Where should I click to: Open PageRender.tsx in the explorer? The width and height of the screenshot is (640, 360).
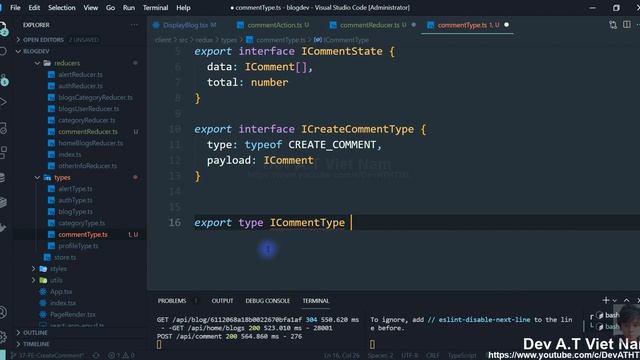point(73,315)
